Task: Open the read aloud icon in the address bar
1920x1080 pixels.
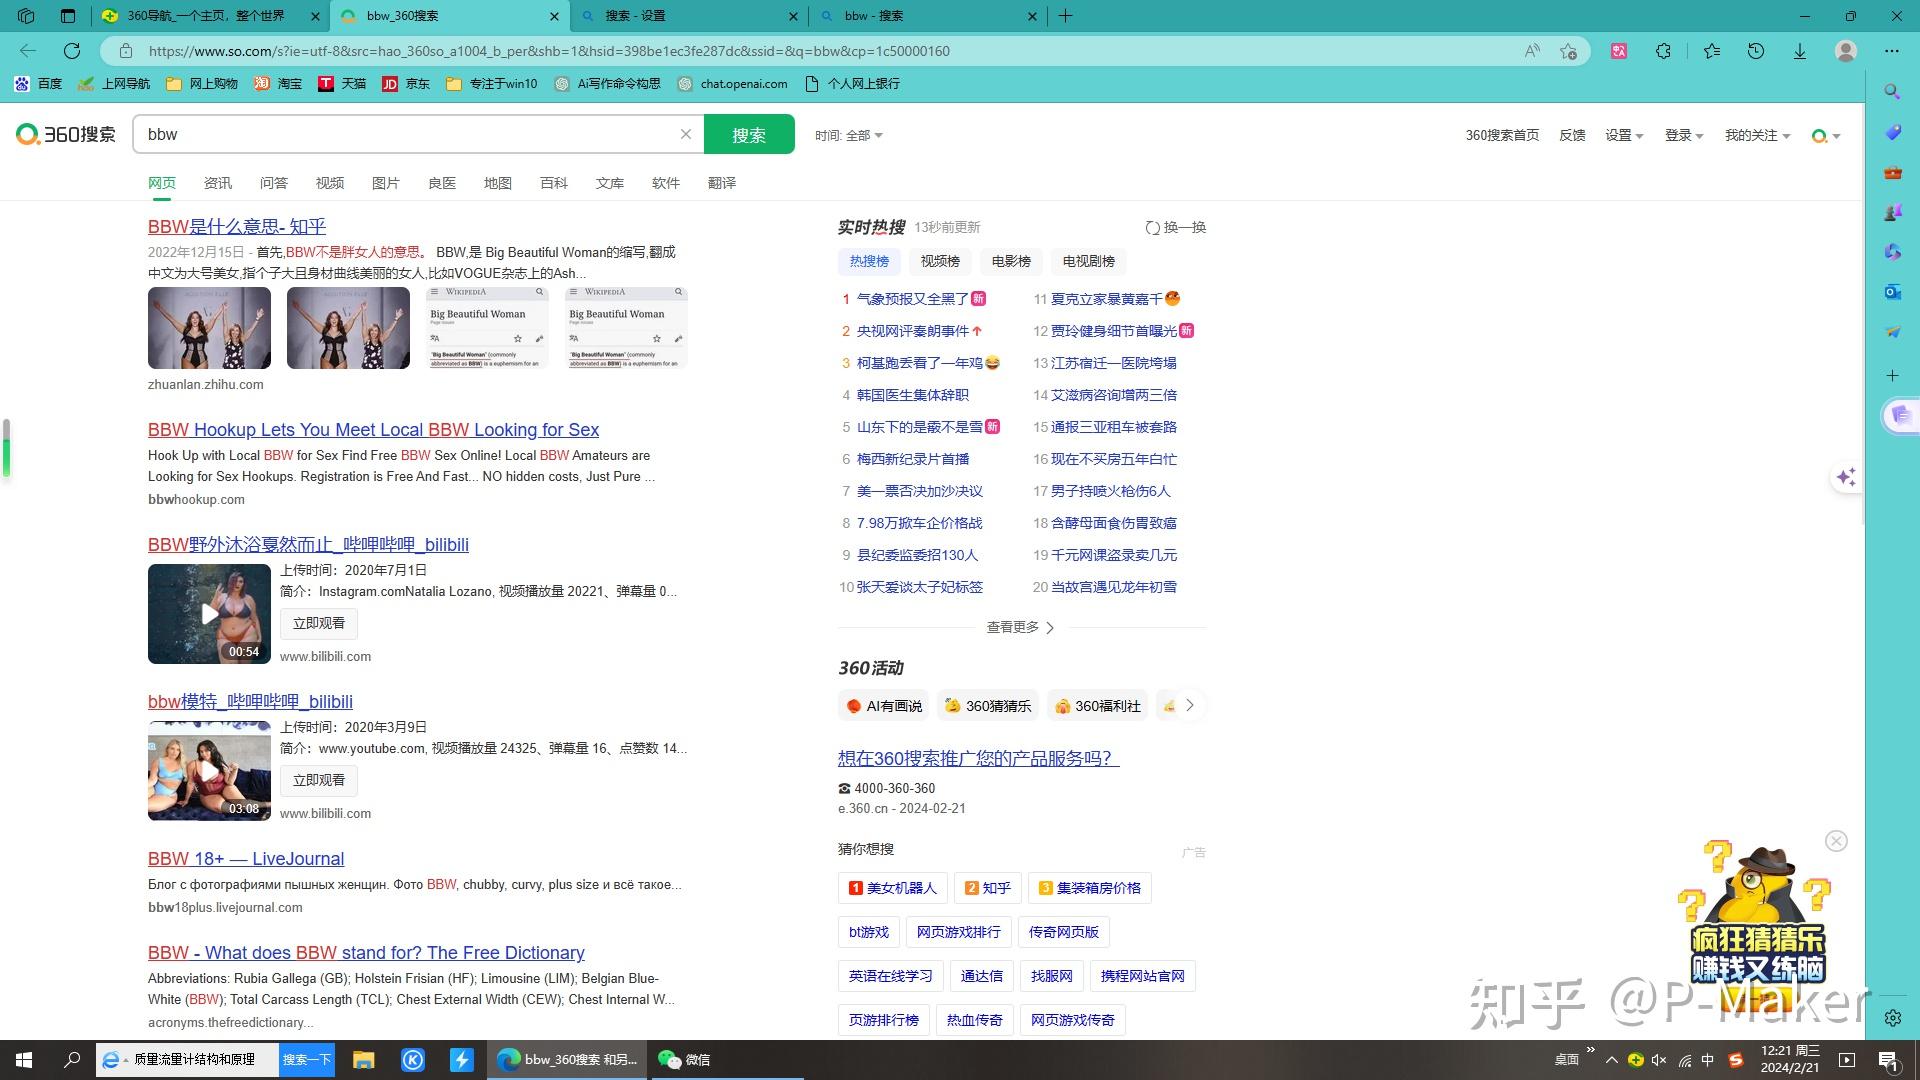Action: point(1532,51)
